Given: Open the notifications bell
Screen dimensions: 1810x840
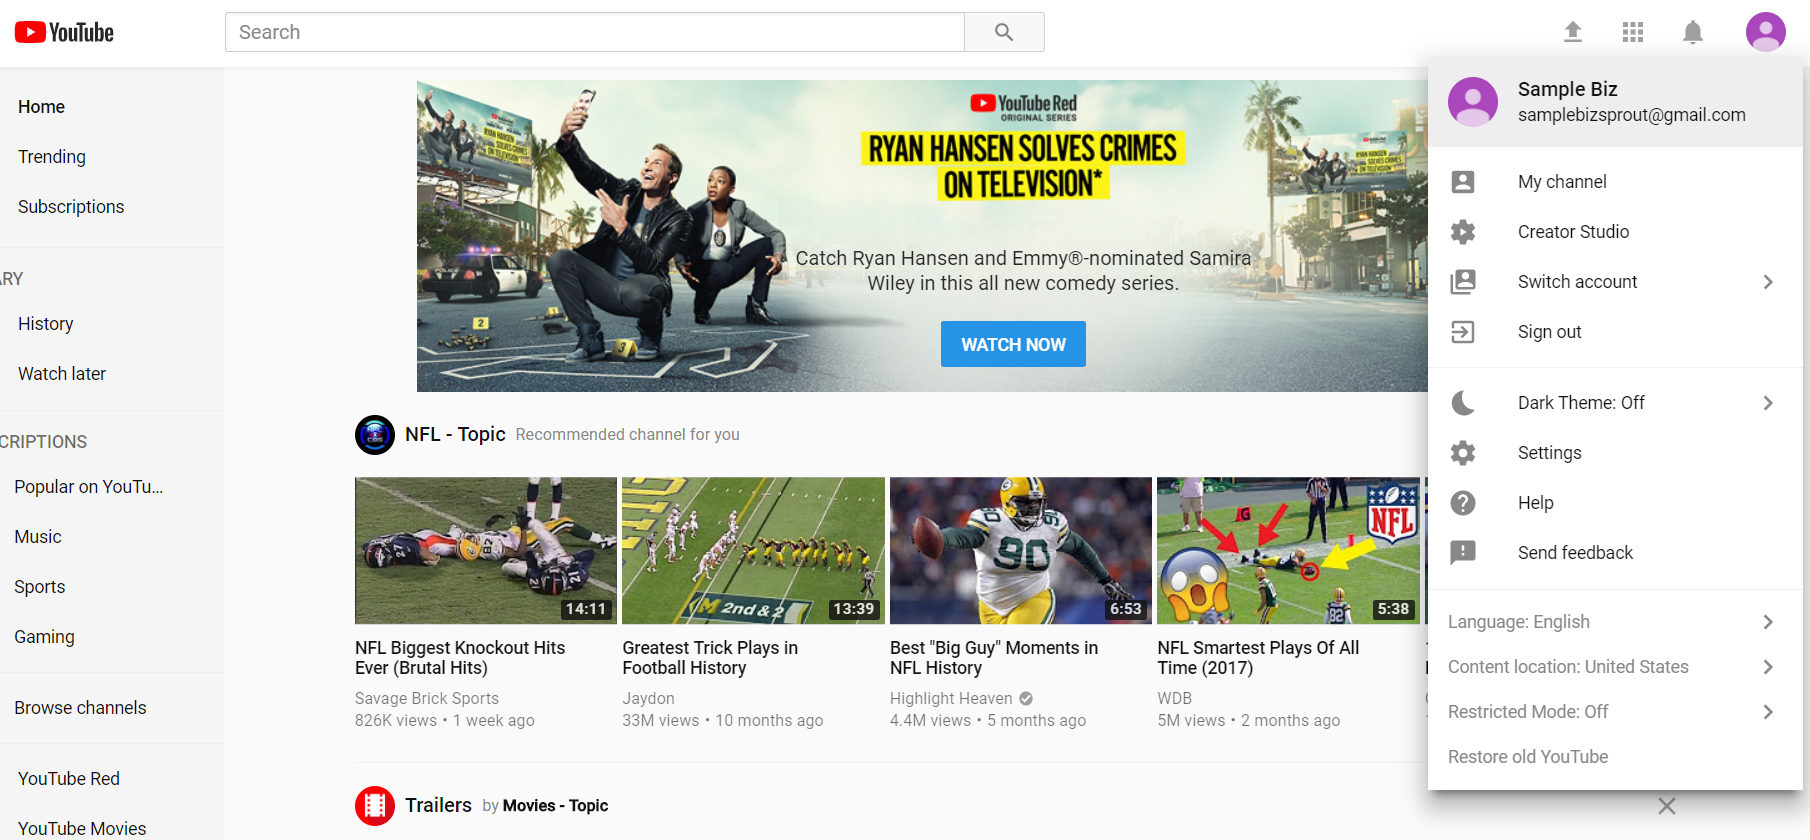Looking at the screenshot, I should pos(1693,32).
